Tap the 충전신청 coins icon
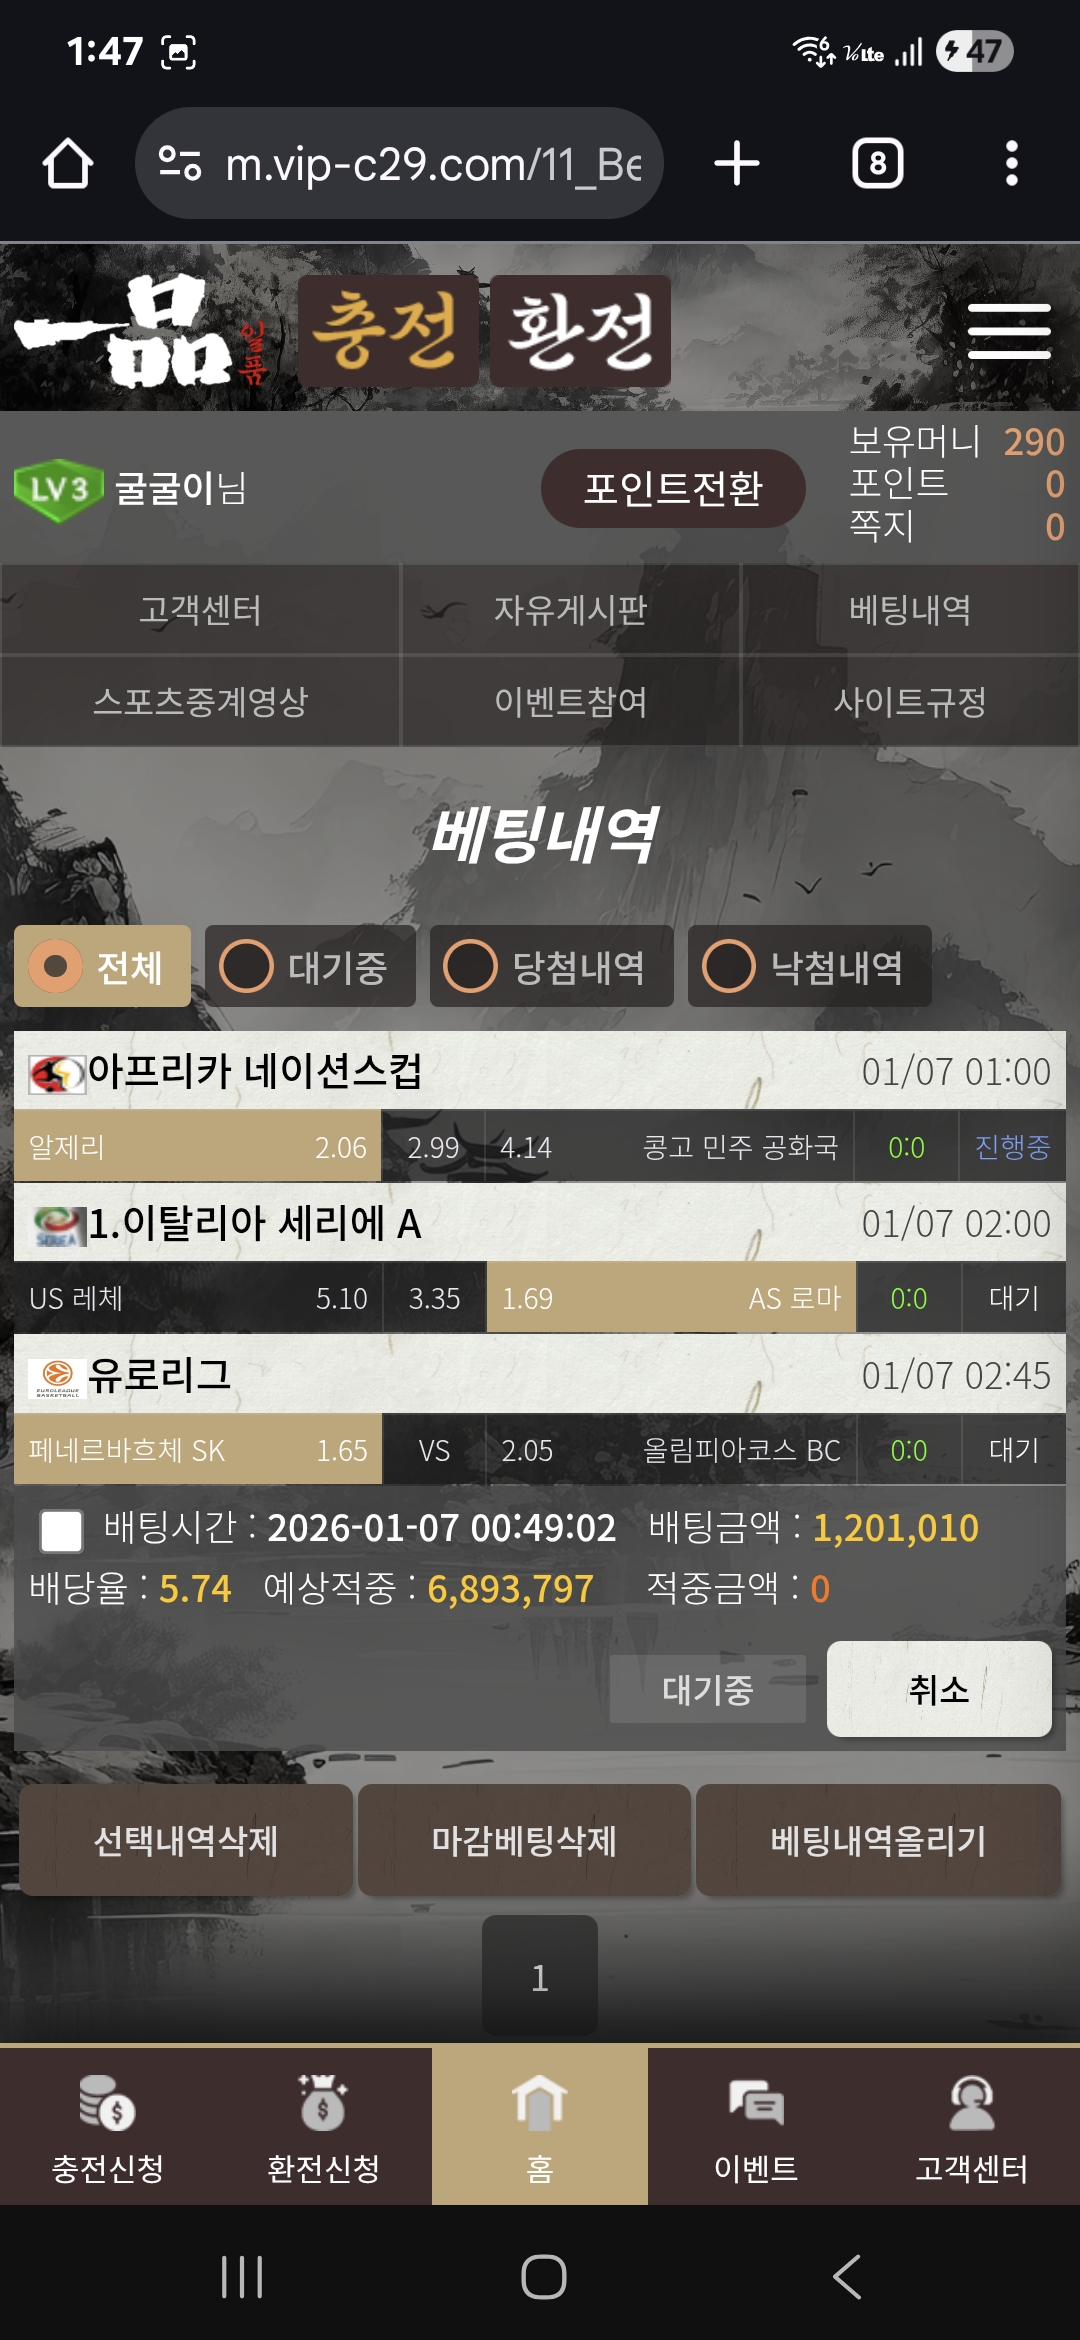The width and height of the screenshot is (1080, 2340). pos(107,2102)
